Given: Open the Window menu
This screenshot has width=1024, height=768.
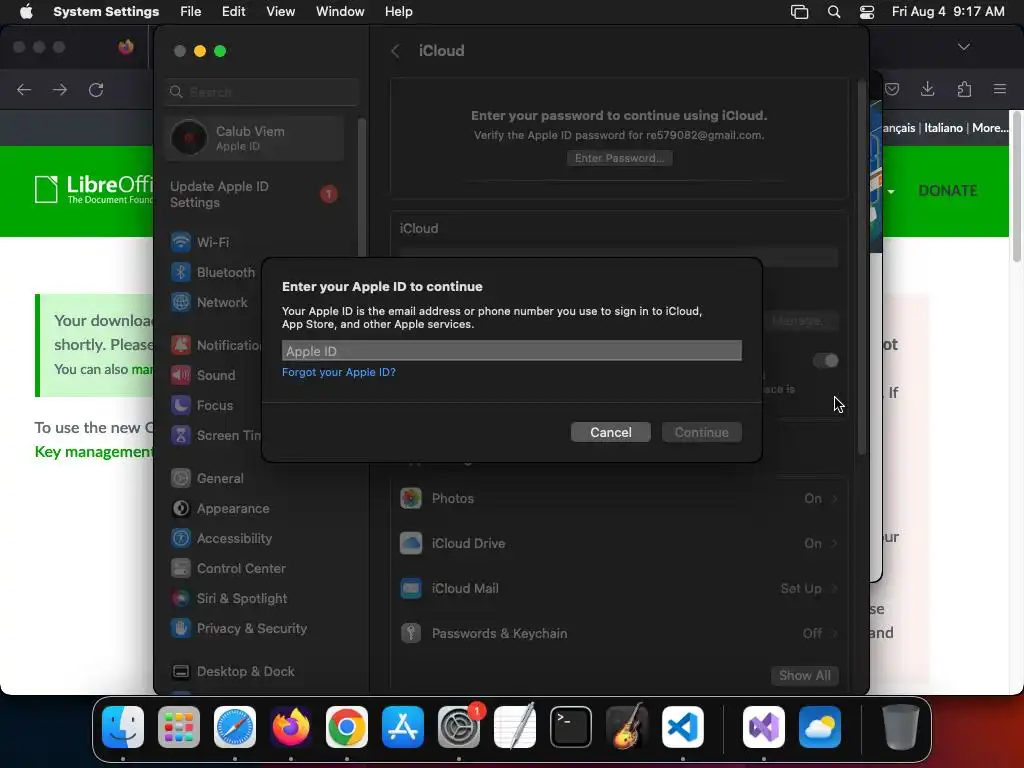Looking at the screenshot, I should click(340, 12).
